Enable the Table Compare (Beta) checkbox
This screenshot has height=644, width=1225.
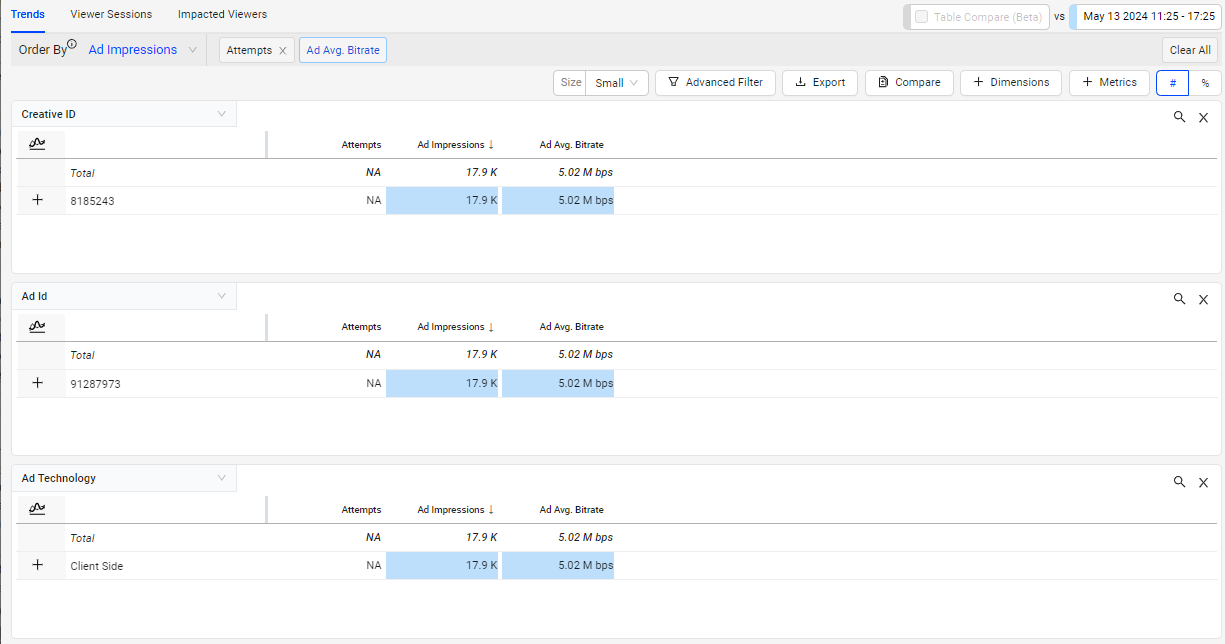(921, 17)
